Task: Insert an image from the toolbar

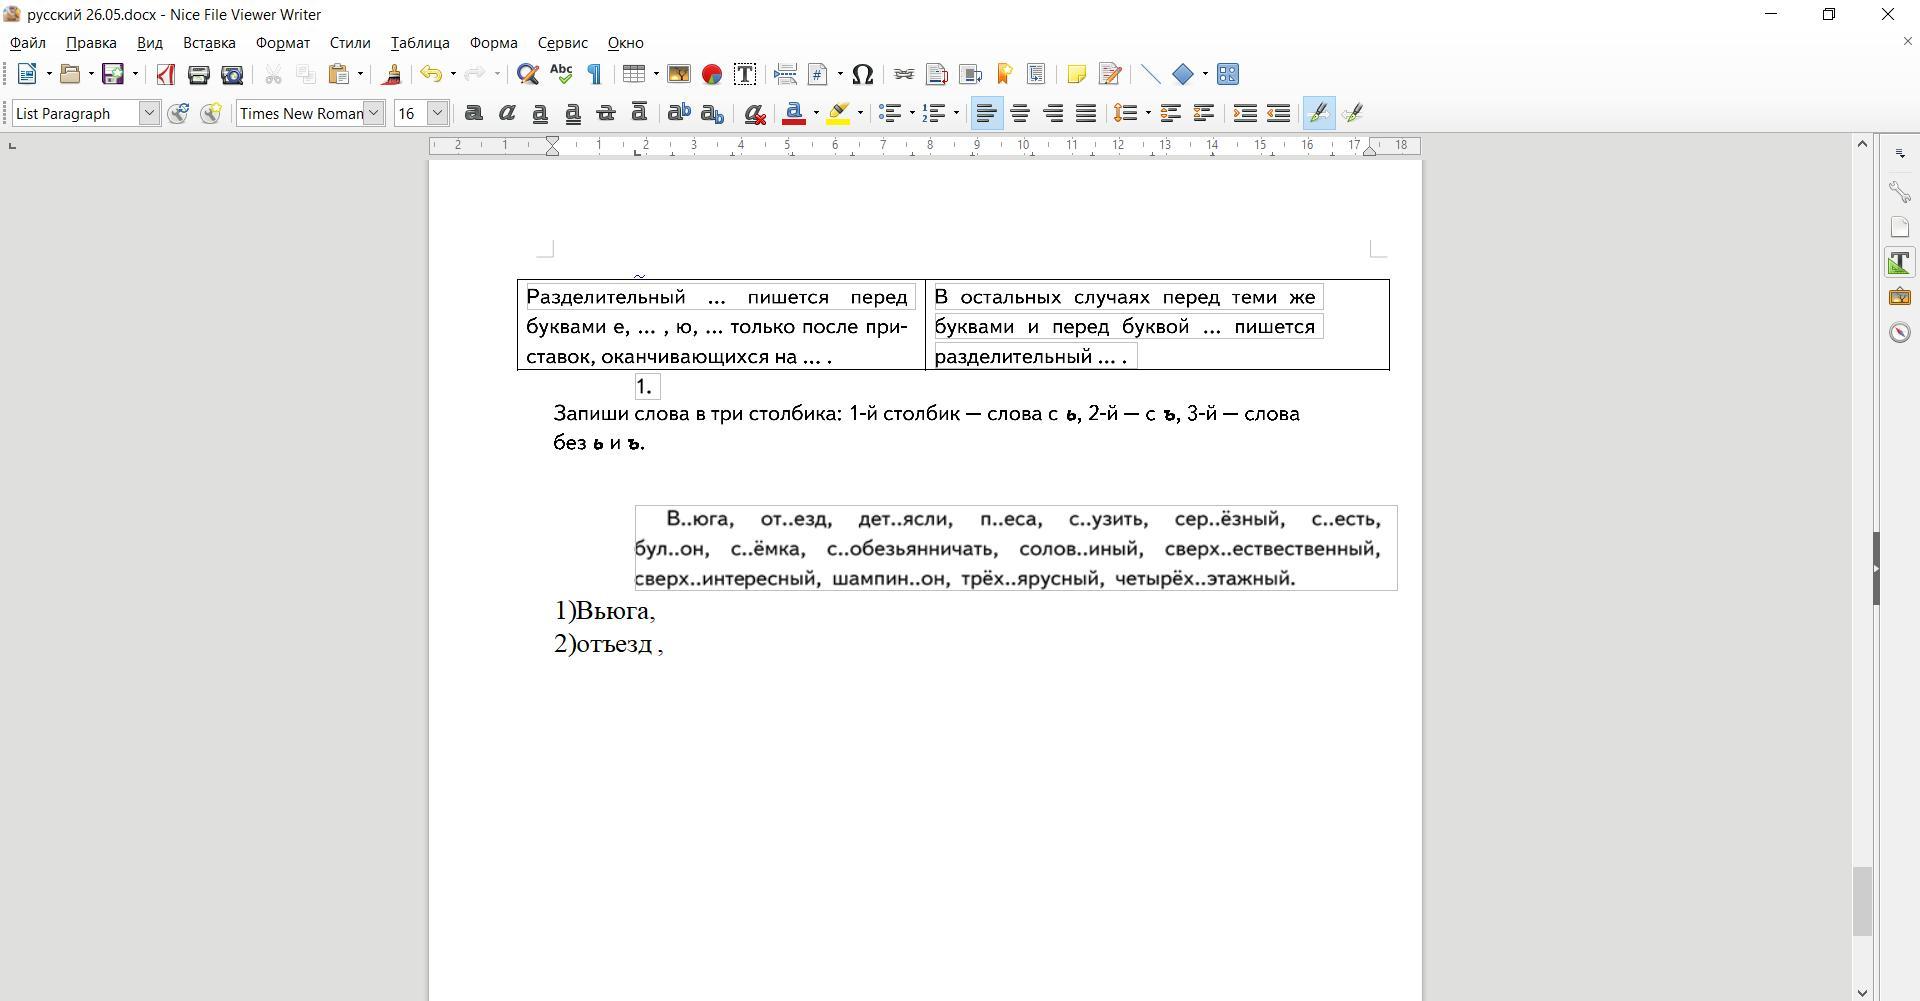Action: coord(679,74)
